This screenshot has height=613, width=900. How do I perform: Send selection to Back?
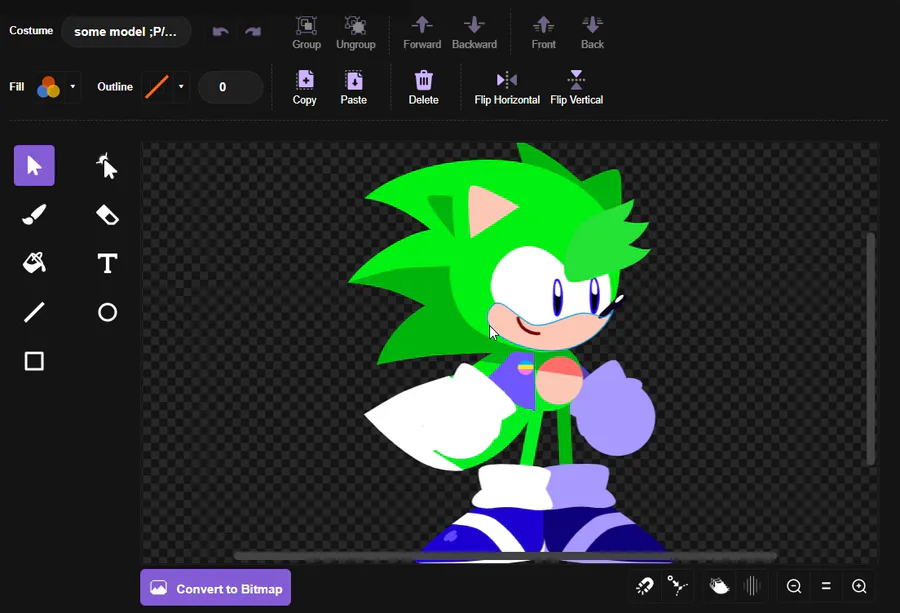click(592, 33)
